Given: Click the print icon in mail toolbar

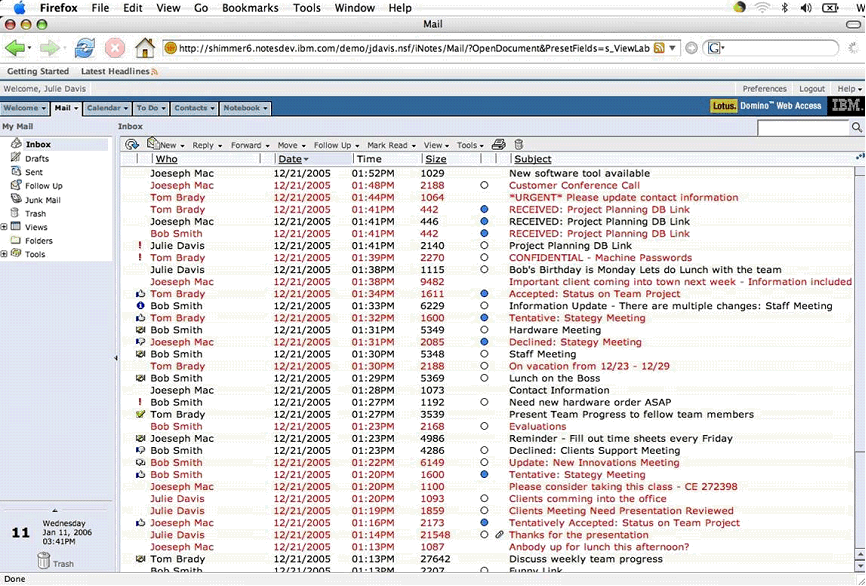Looking at the screenshot, I should click(498, 145).
